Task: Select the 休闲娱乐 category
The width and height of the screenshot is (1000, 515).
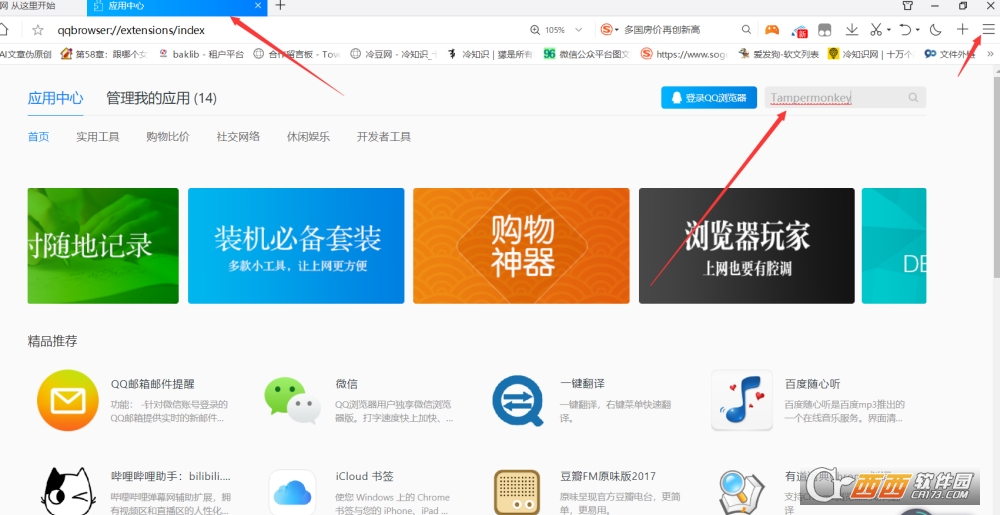Action: [308, 136]
